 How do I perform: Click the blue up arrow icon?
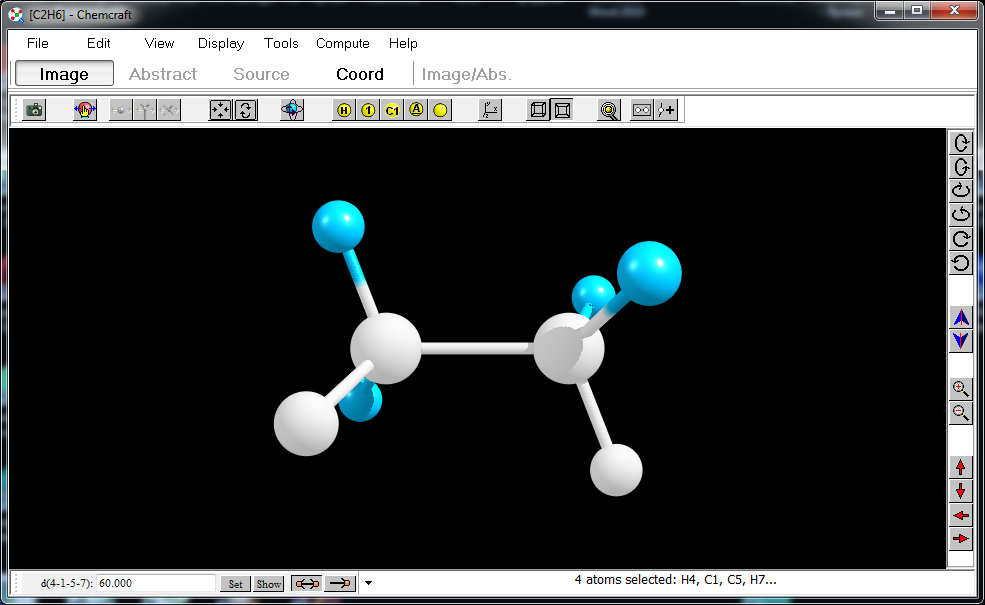pos(961,317)
